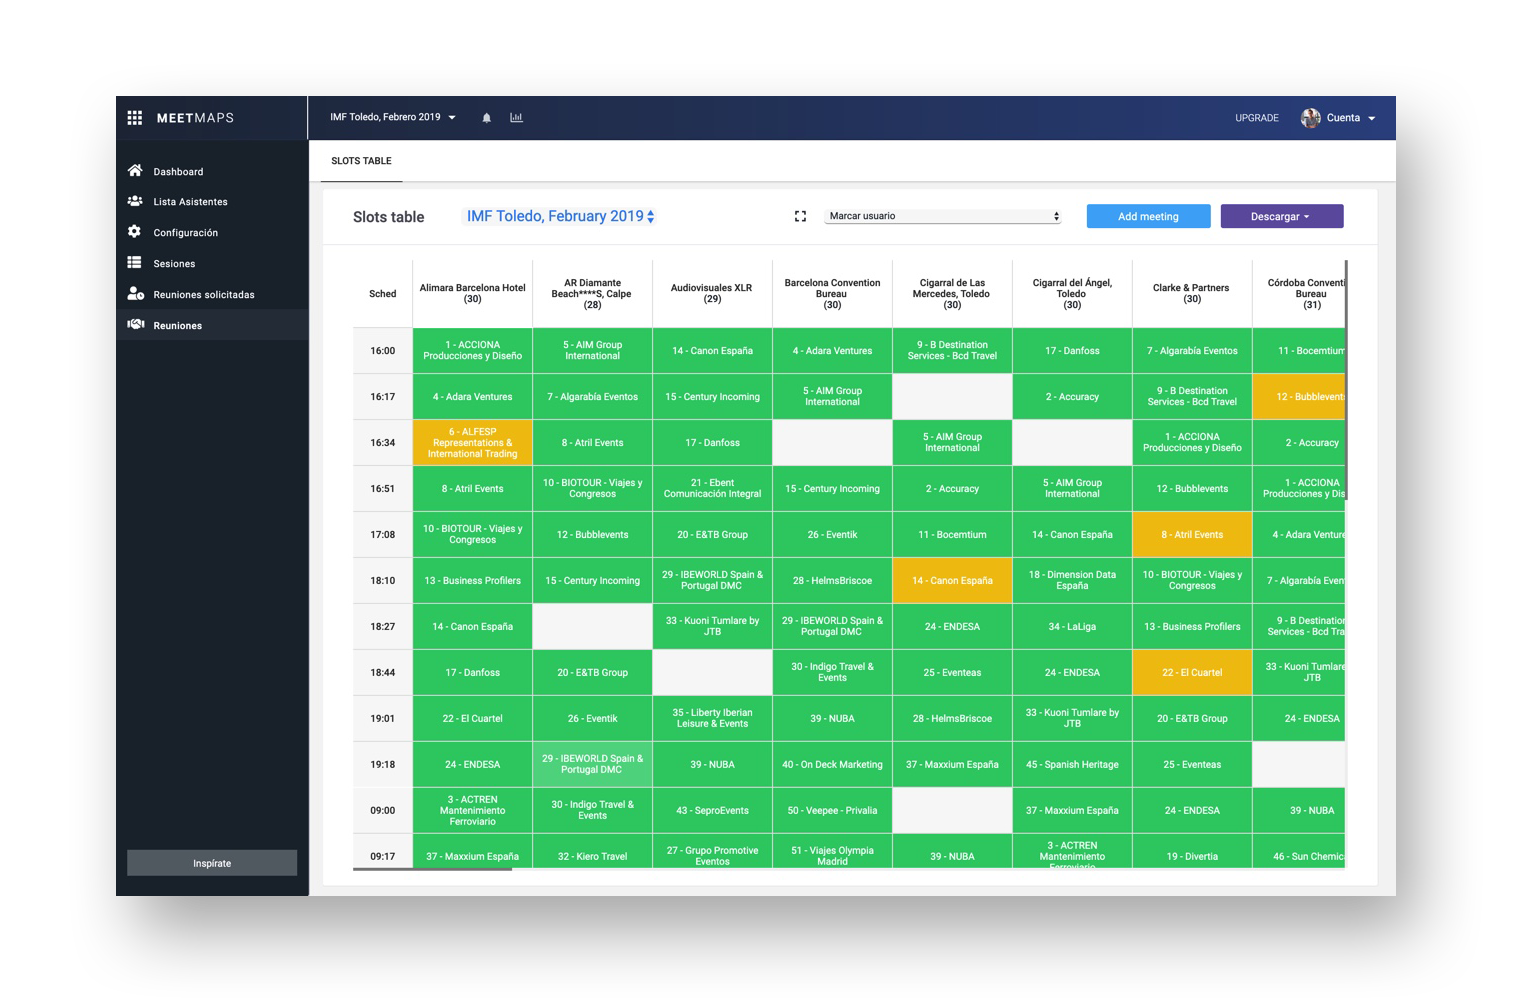Open Configuración in the sidebar
The height and width of the screenshot is (1003, 1518).
212,232
